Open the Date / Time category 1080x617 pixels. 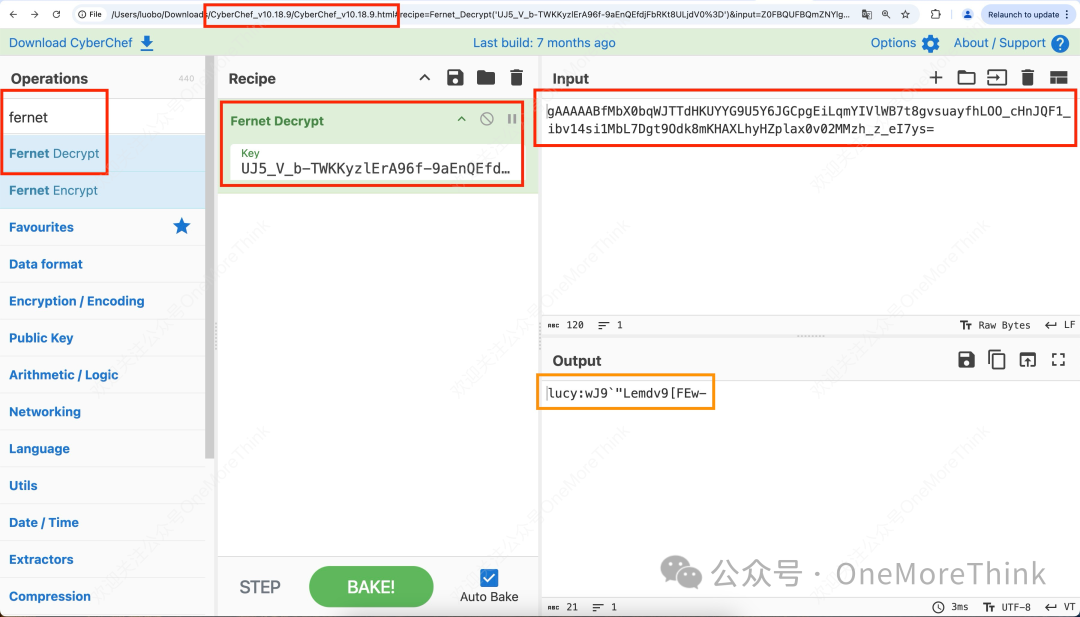pyautogui.click(x=103, y=522)
